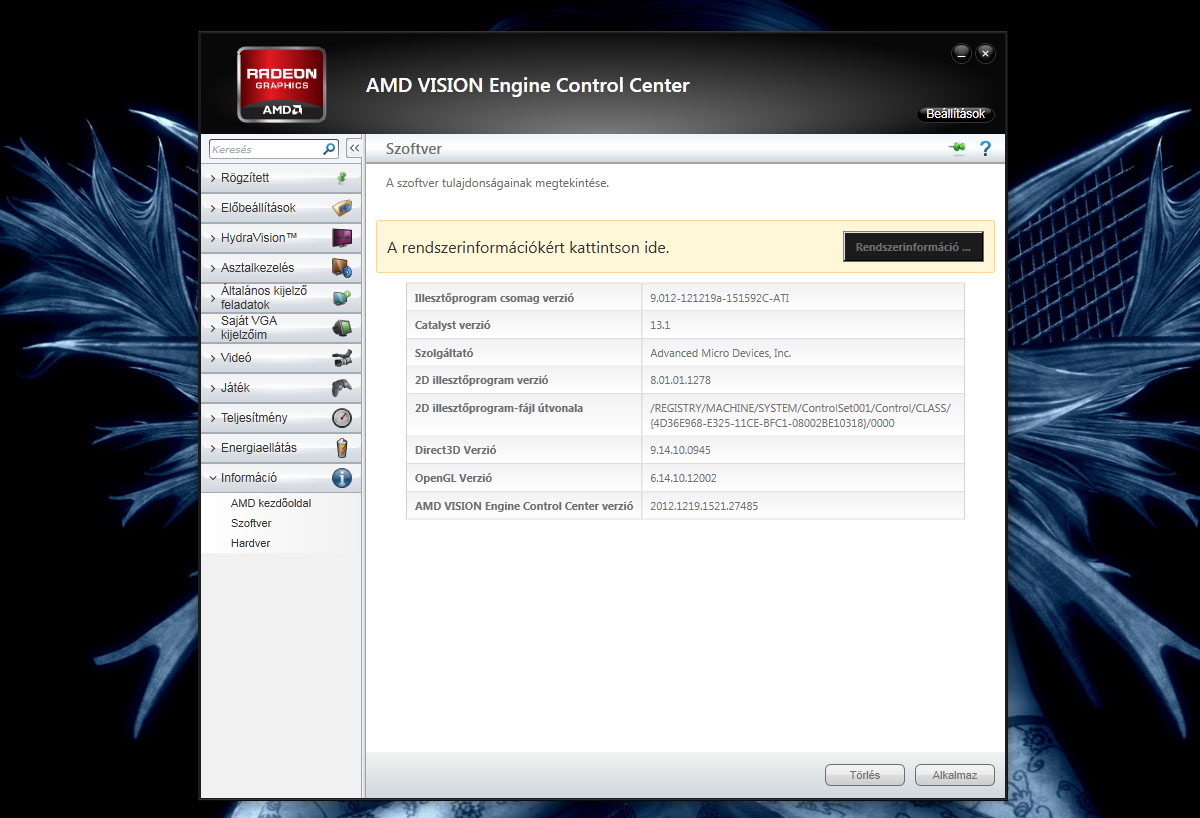The width and height of the screenshot is (1200, 818).
Task: Click the green pin icon in Szoftver header
Action: pos(957,149)
